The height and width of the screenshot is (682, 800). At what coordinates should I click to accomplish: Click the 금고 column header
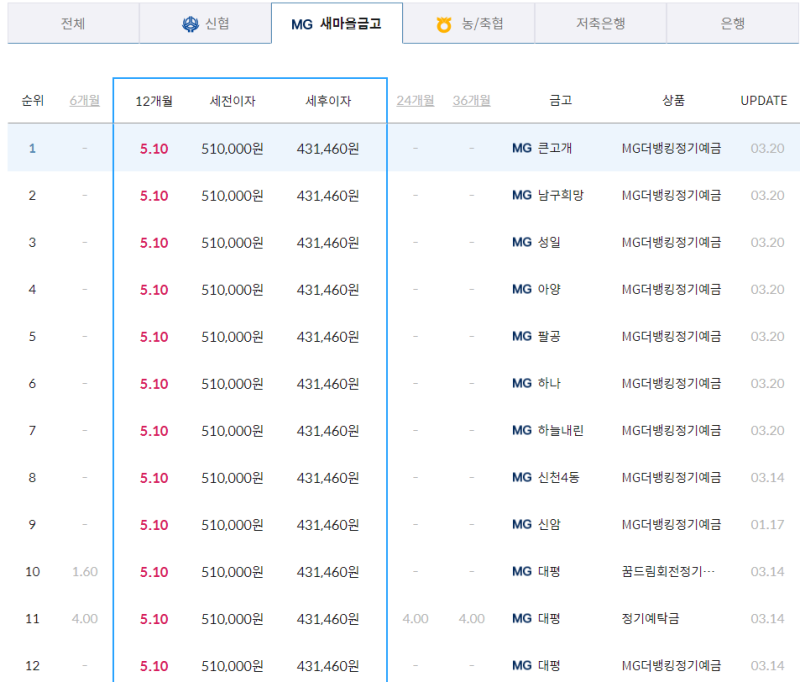coord(560,100)
